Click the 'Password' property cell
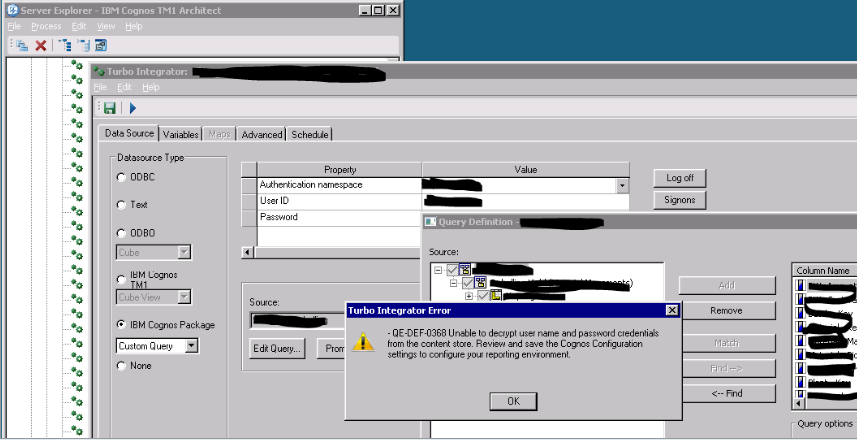Viewport: 857px width, 440px height. tap(339, 217)
